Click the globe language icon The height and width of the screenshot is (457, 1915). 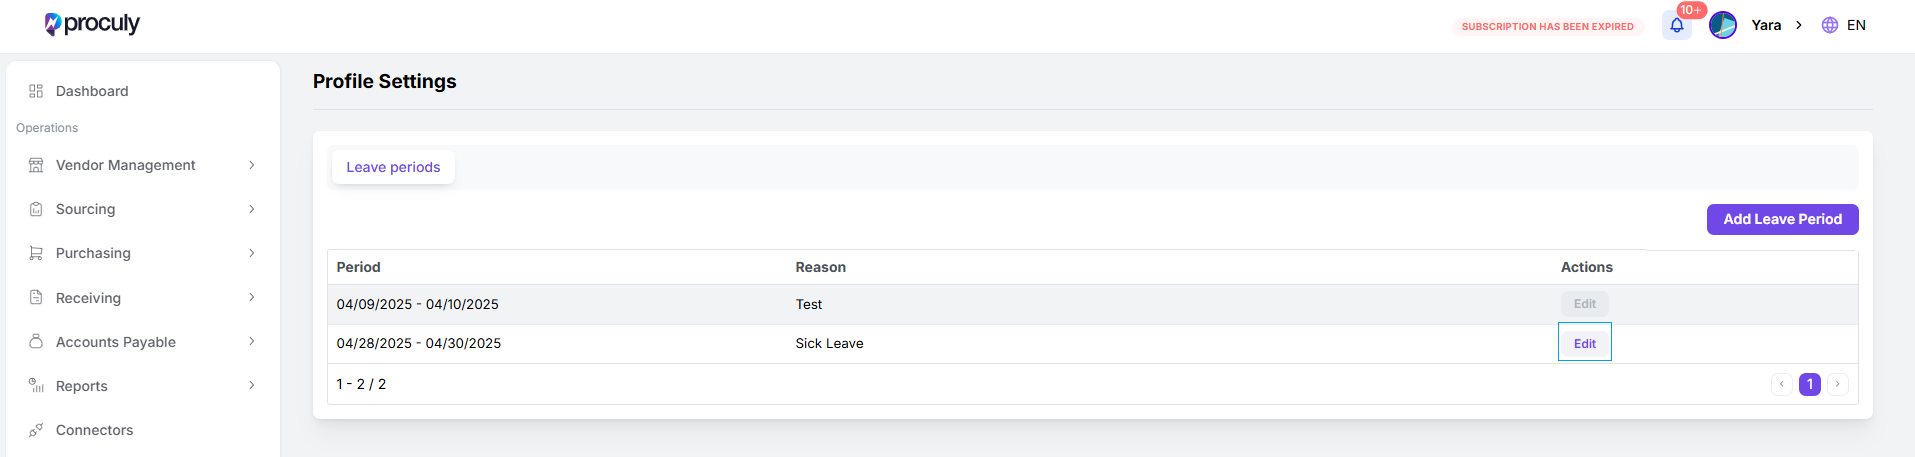click(x=1830, y=25)
